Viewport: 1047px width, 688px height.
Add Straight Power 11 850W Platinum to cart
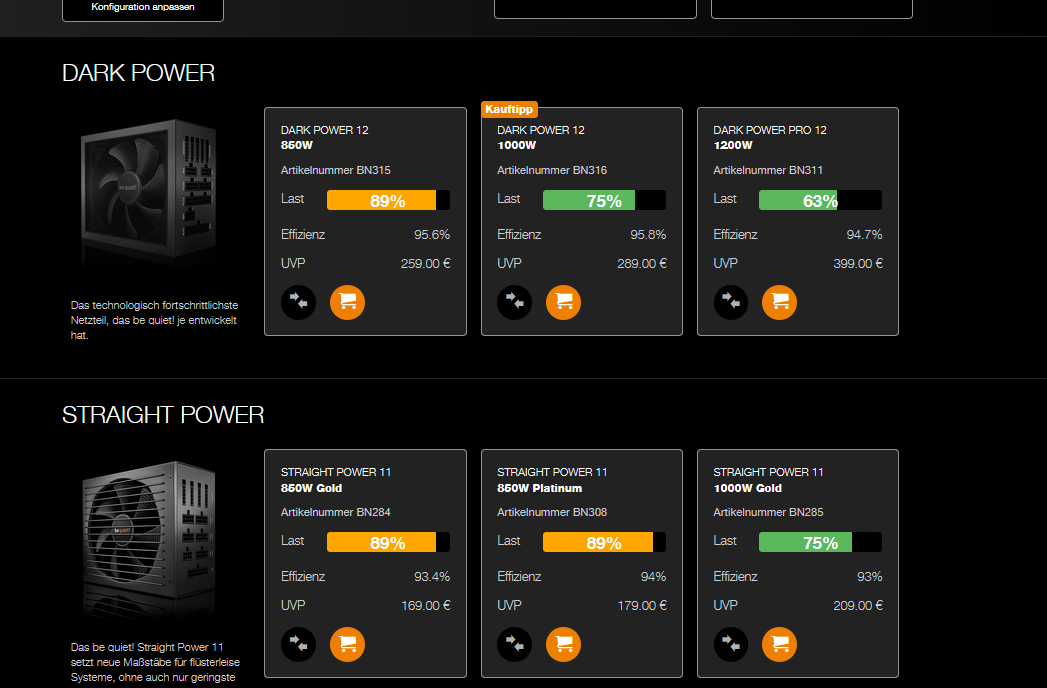[564, 645]
